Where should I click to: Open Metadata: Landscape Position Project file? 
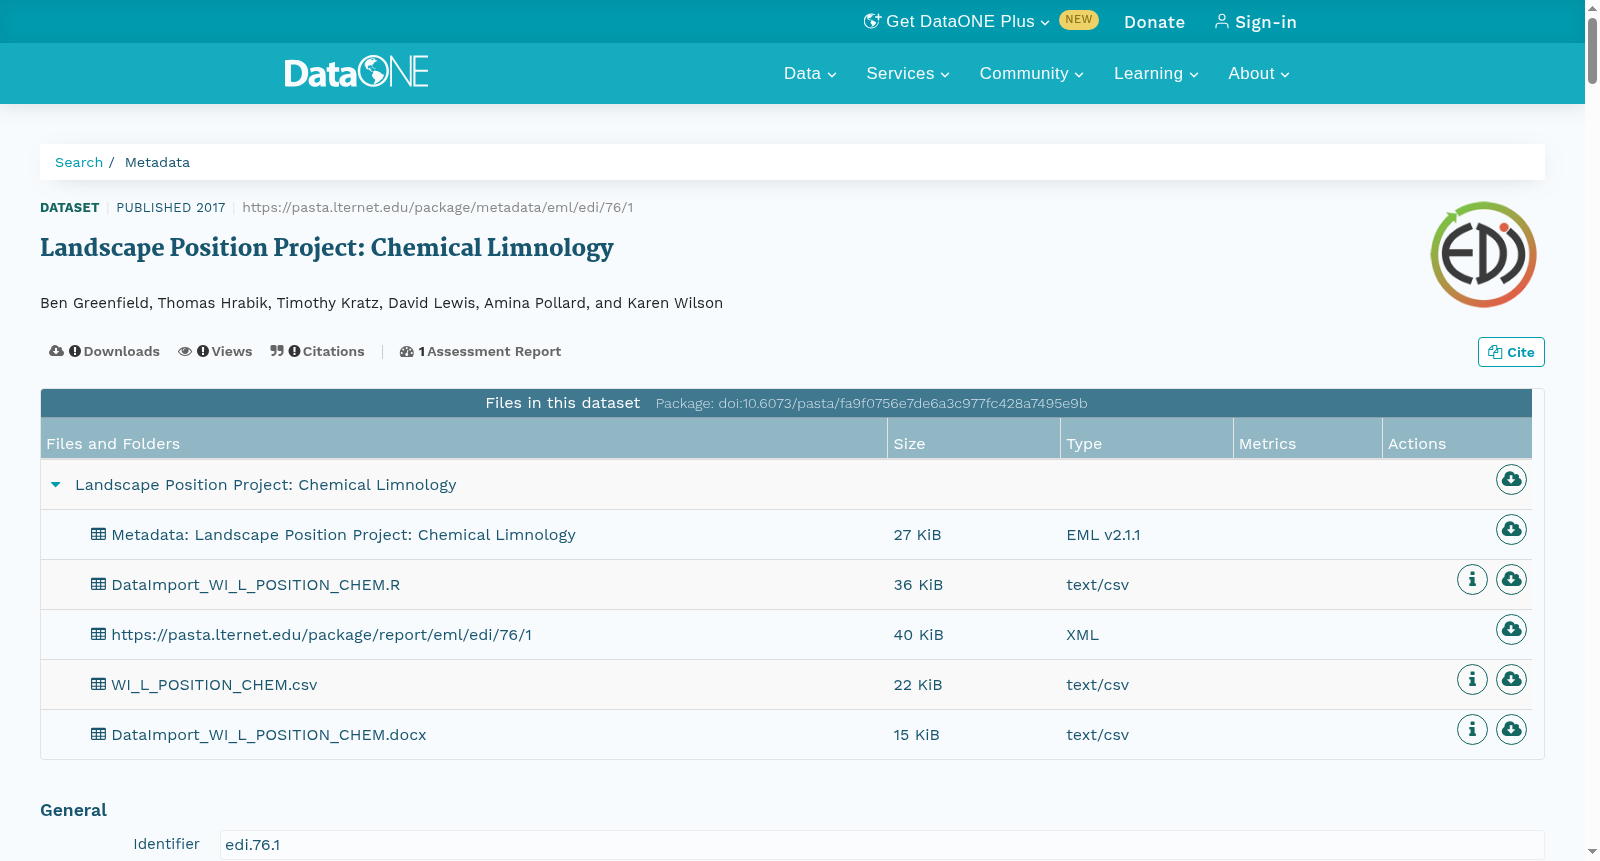click(343, 535)
